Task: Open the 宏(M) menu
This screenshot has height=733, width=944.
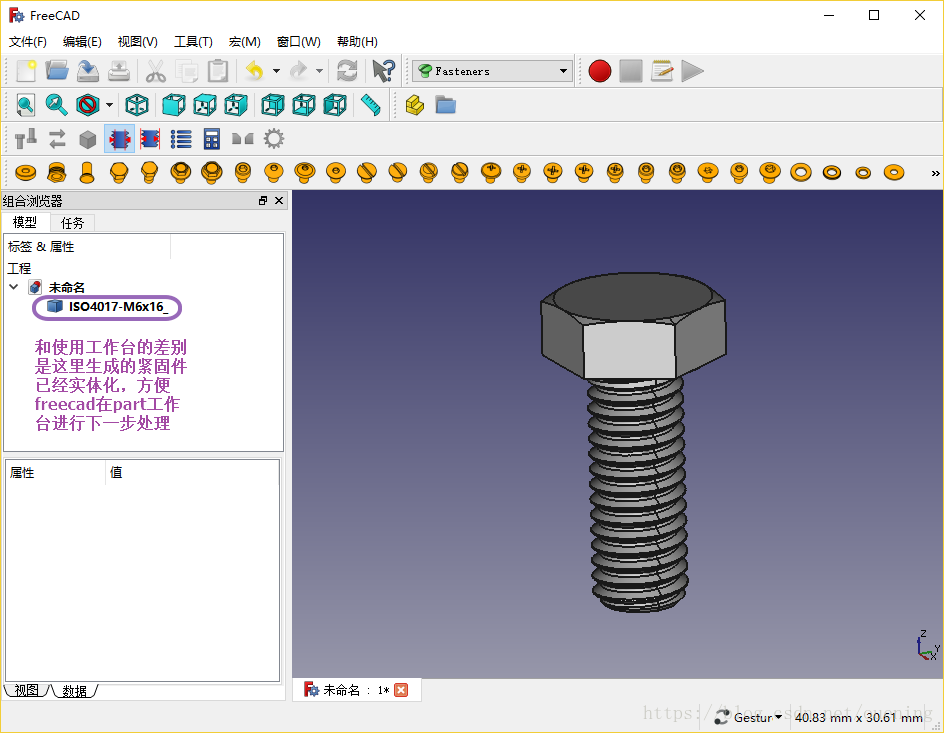Action: click(x=244, y=42)
